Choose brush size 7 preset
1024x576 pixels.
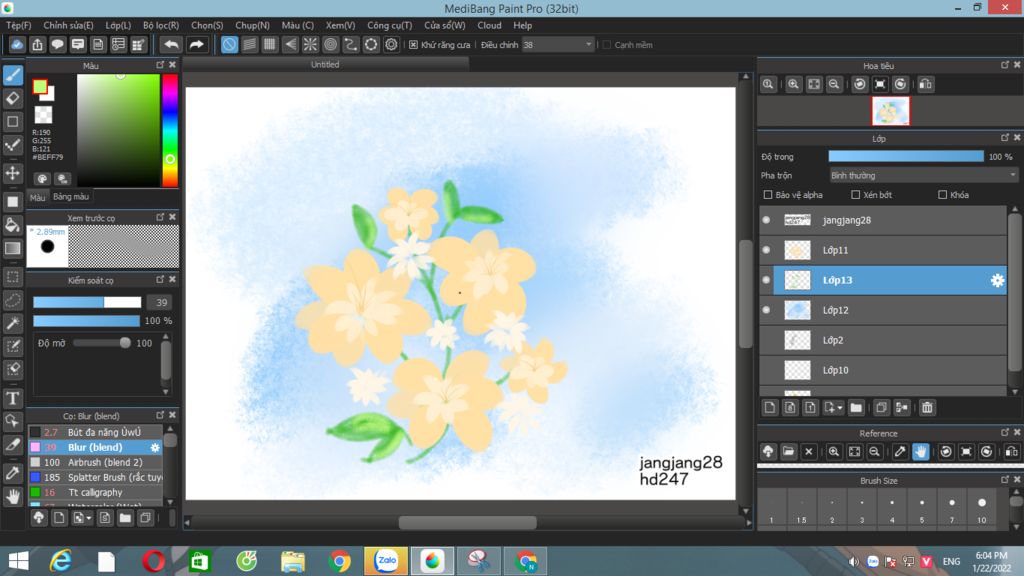coord(952,509)
